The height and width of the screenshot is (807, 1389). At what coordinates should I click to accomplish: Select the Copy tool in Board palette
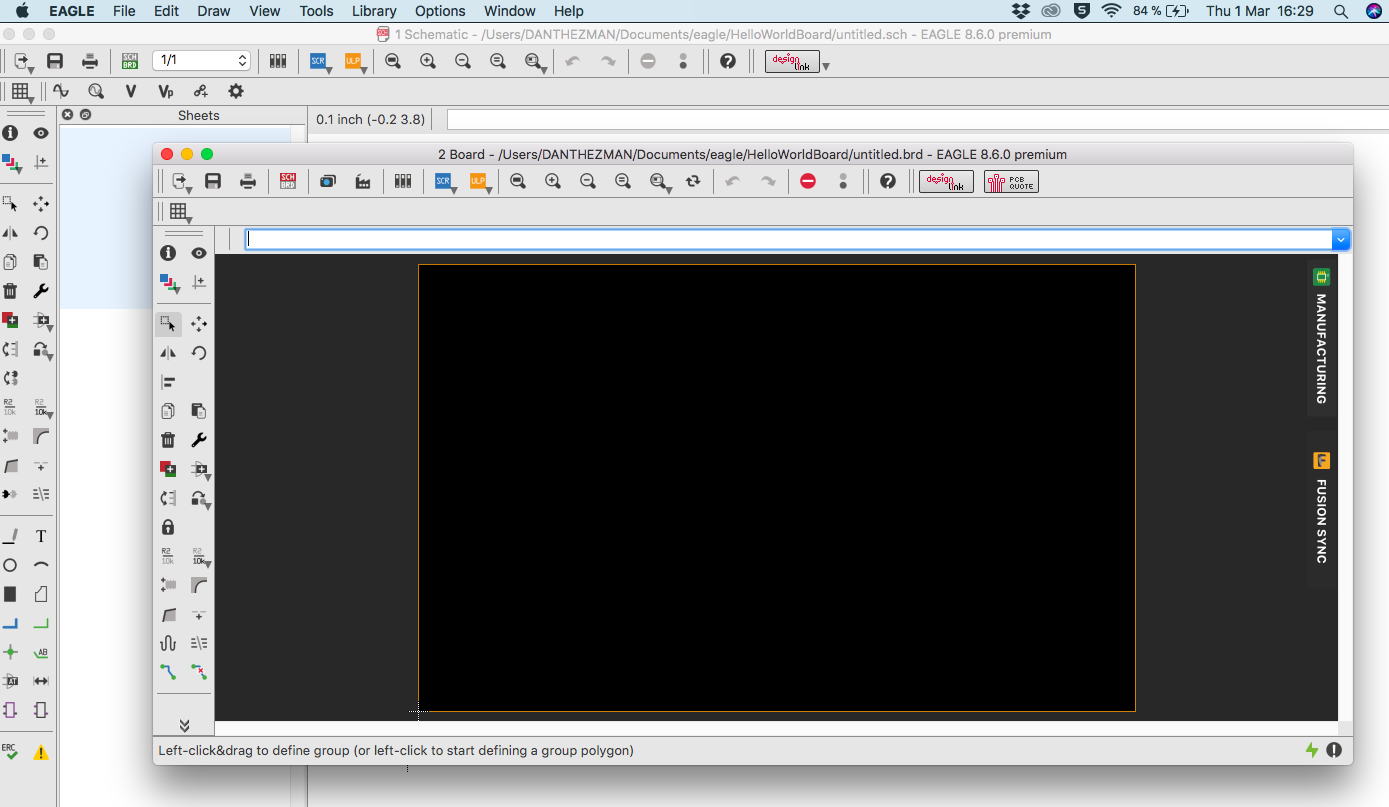pos(168,411)
